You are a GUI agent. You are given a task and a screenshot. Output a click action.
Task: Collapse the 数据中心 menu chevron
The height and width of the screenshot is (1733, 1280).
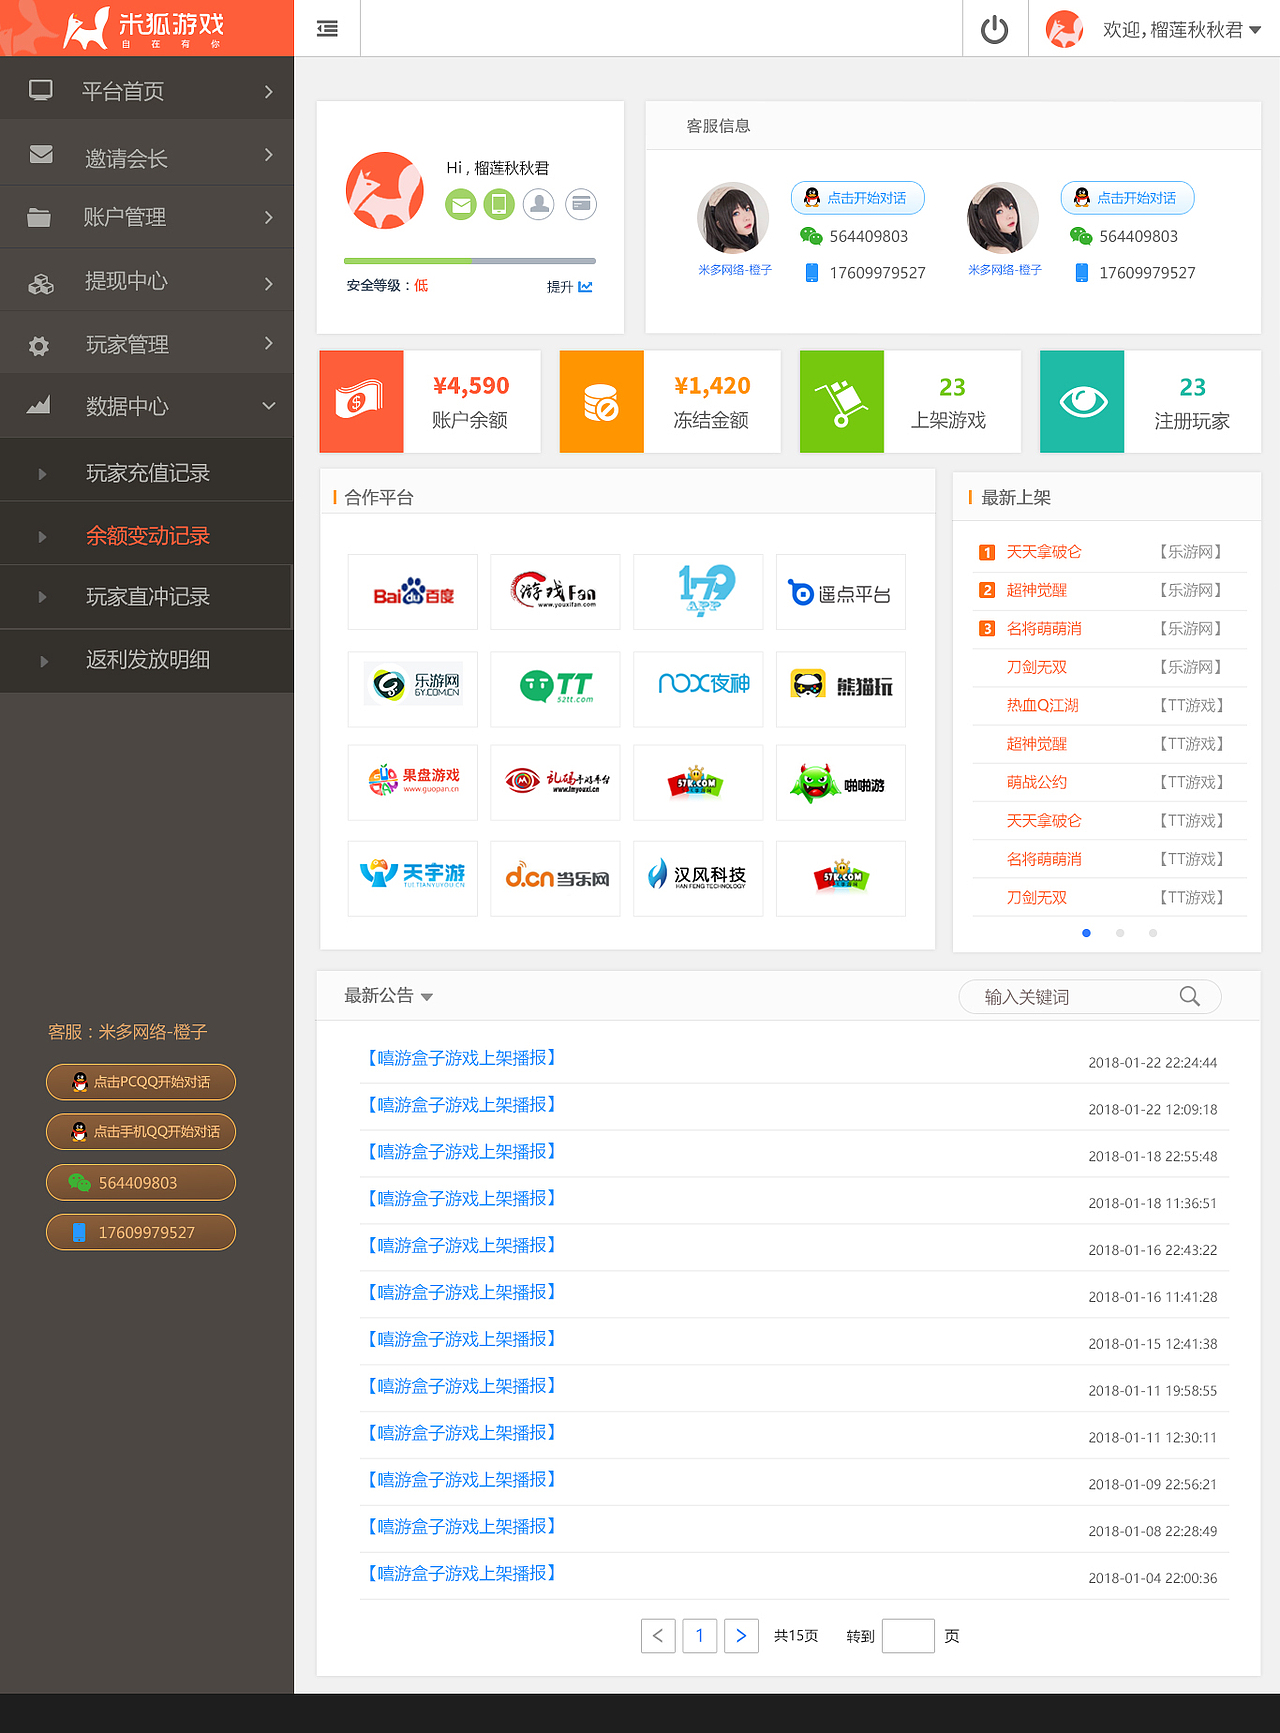268,406
